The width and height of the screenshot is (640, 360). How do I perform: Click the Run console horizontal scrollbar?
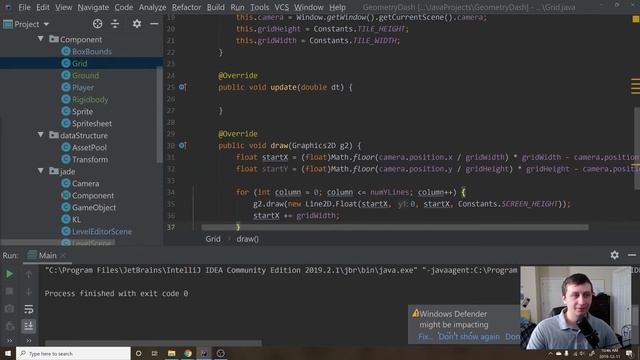click(153, 343)
